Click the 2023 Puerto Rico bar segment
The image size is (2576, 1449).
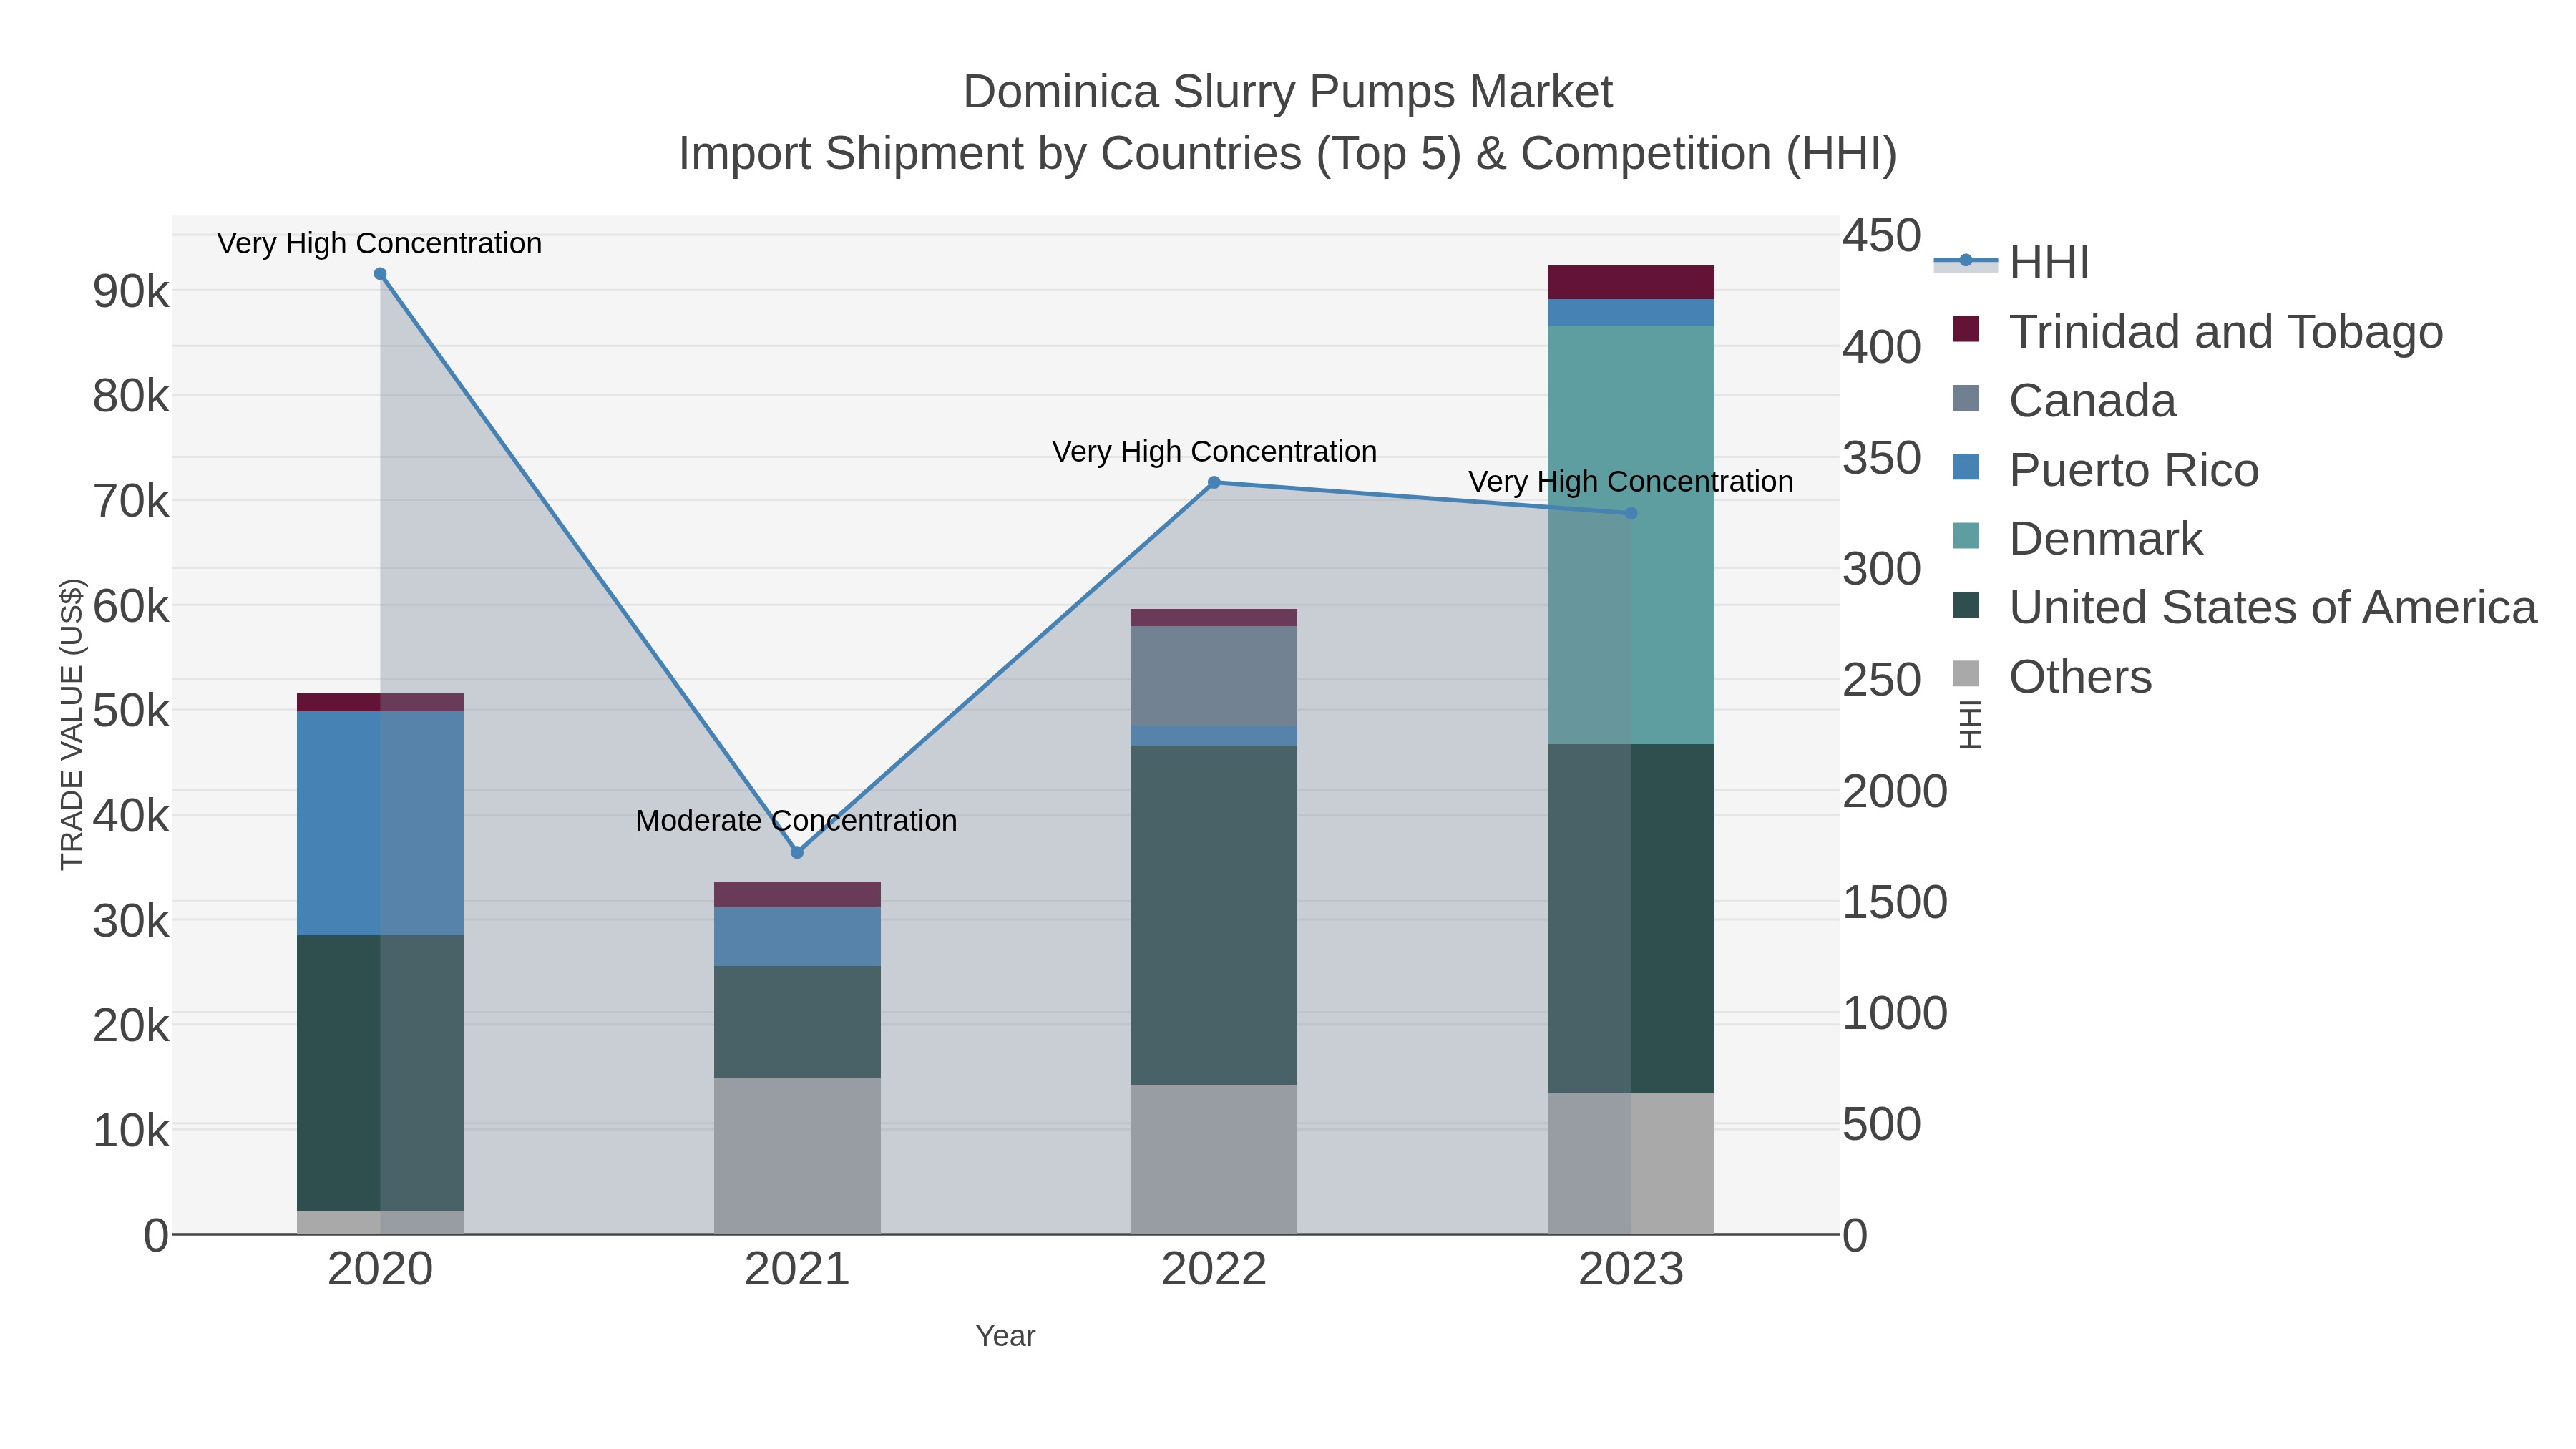1631,312
